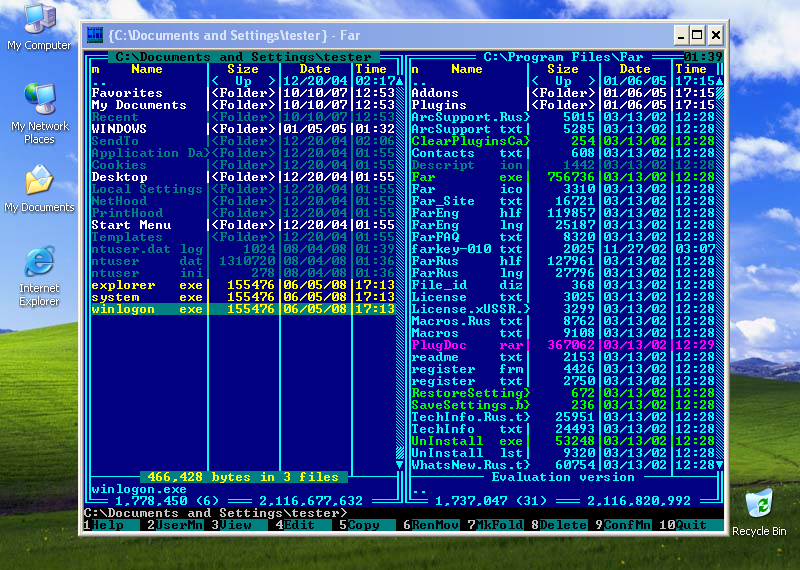Select ntuser.dat.log file row

[243, 249]
